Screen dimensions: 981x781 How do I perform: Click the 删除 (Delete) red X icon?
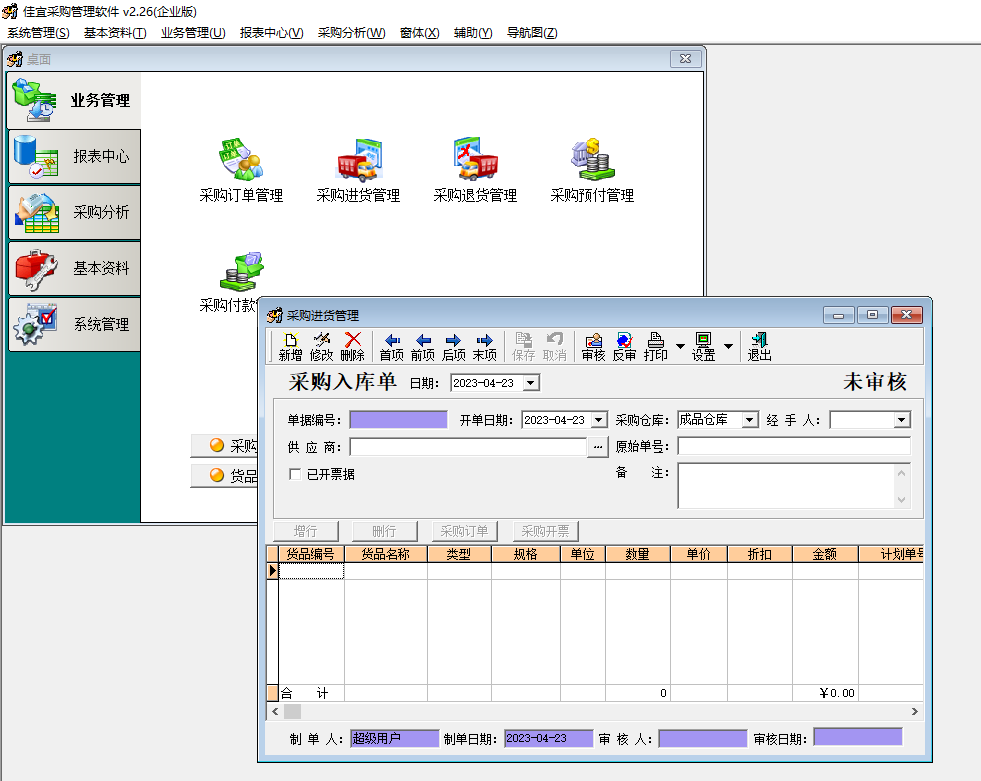click(353, 347)
